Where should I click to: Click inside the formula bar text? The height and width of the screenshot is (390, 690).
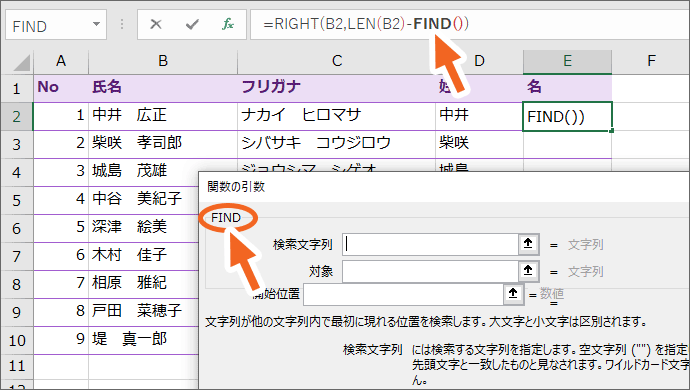click(x=366, y=24)
